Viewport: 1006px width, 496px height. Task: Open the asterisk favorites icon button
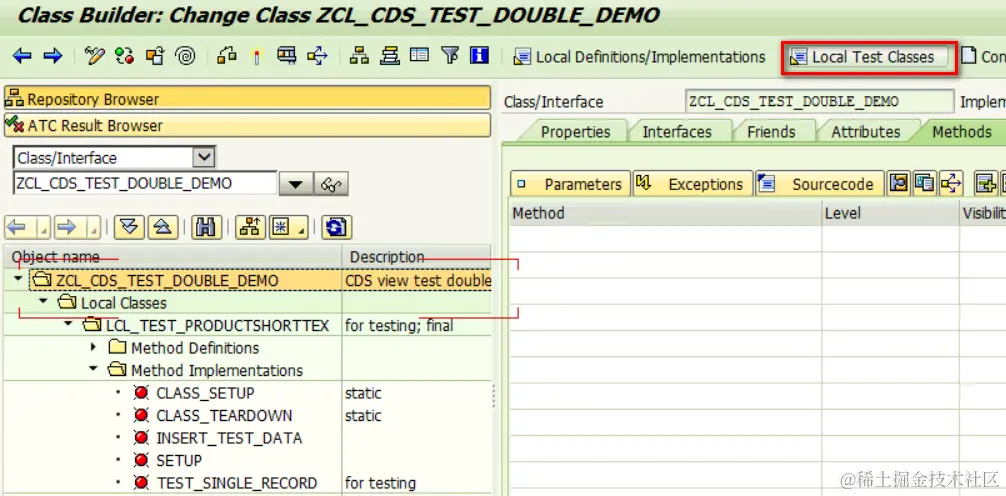[x=288, y=227]
